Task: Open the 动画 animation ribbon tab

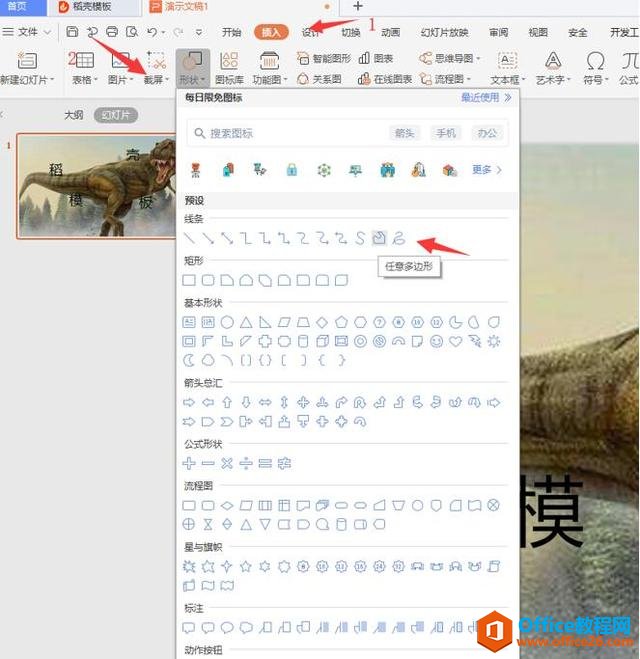Action: pyautogui.click(x=390, y=32)
